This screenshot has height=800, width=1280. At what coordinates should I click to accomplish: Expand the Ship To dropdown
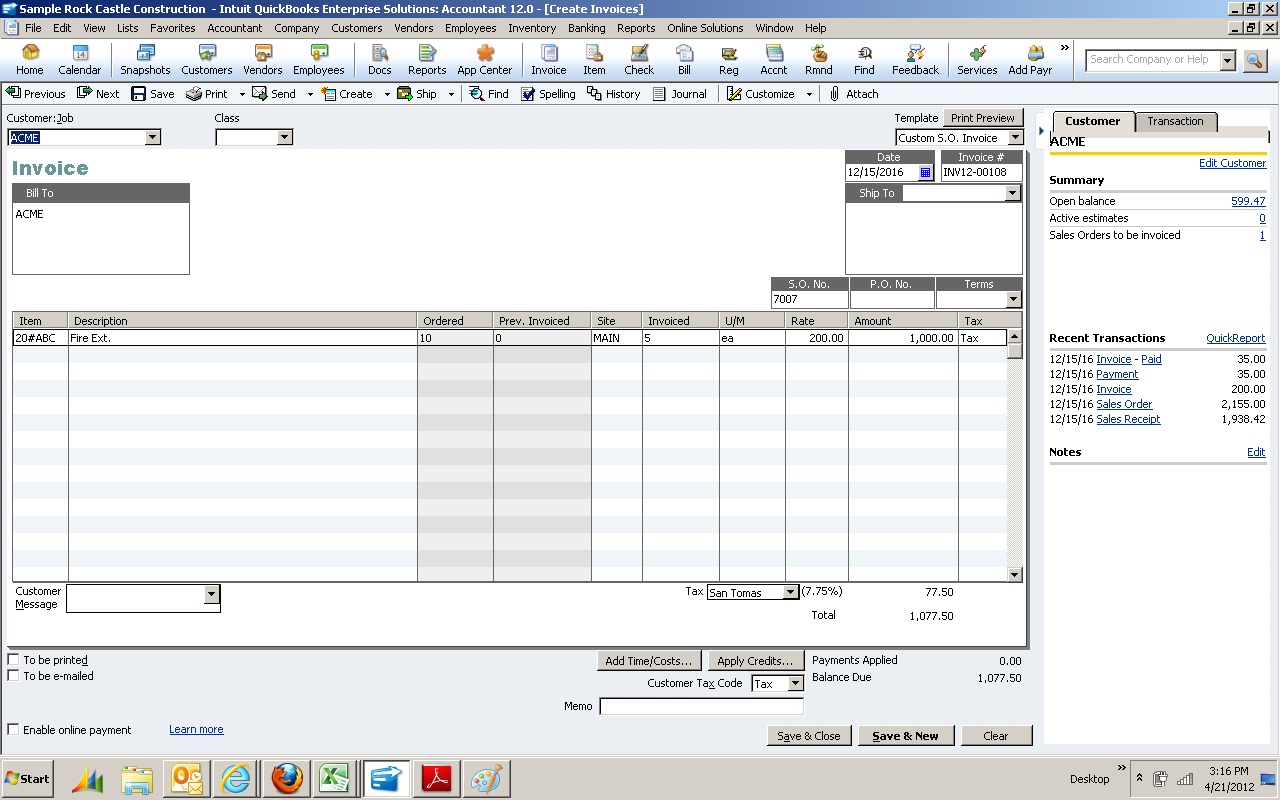click(1012, 193)
